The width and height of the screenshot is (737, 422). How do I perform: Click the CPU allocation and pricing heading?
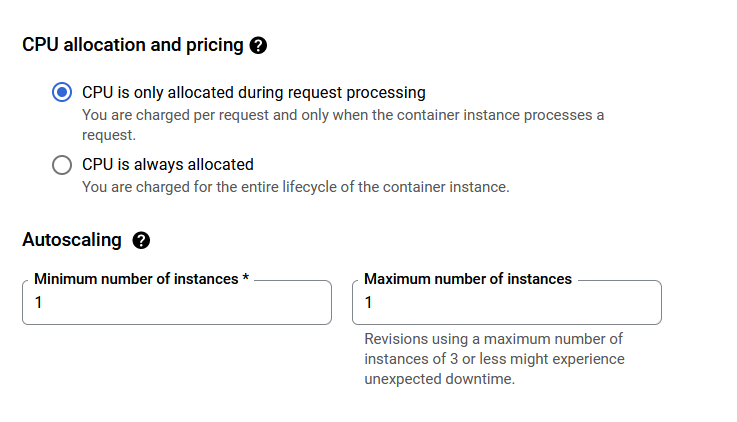(133, 45)
